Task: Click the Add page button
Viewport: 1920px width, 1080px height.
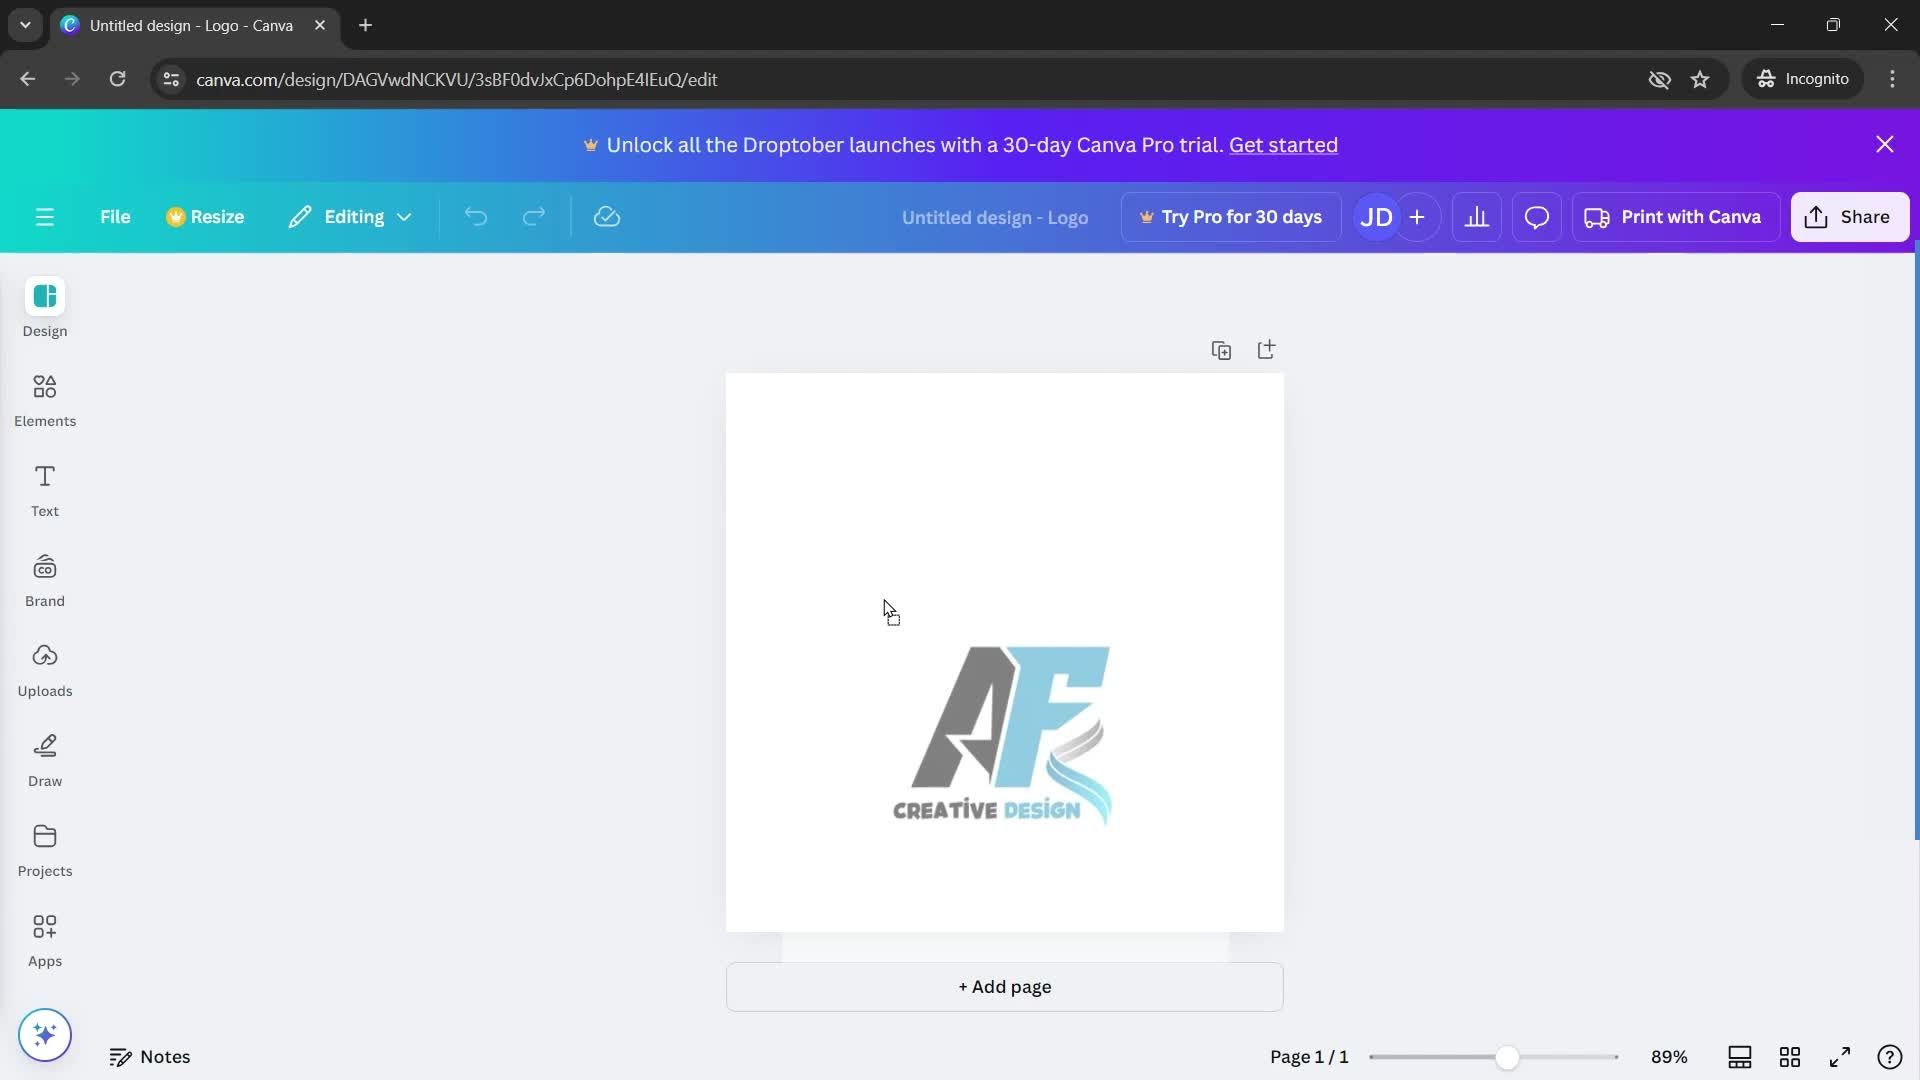Action: coord(1004,985)
